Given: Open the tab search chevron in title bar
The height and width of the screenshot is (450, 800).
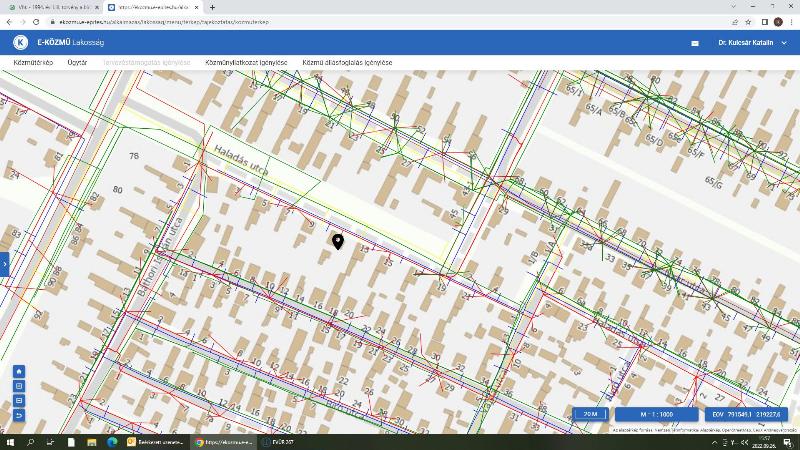Looking at the screenshot, I should [734, 7].
